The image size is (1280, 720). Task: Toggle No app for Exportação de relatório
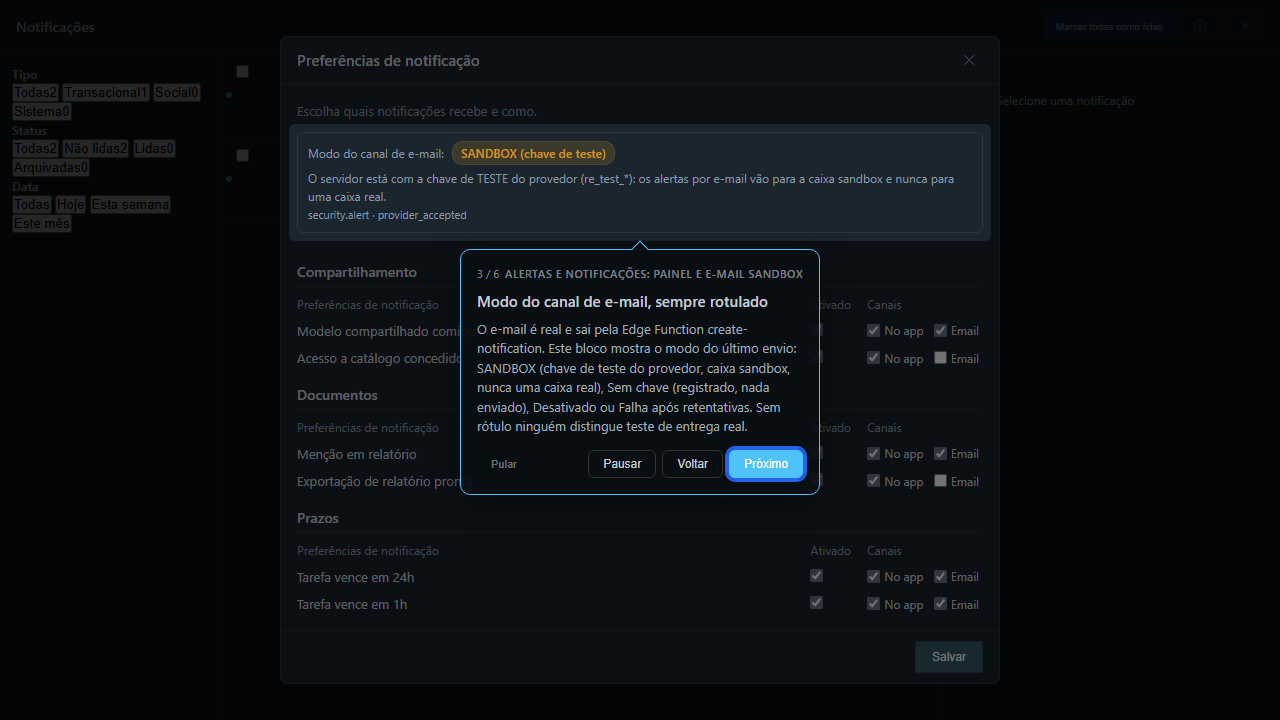click(874, 481)
